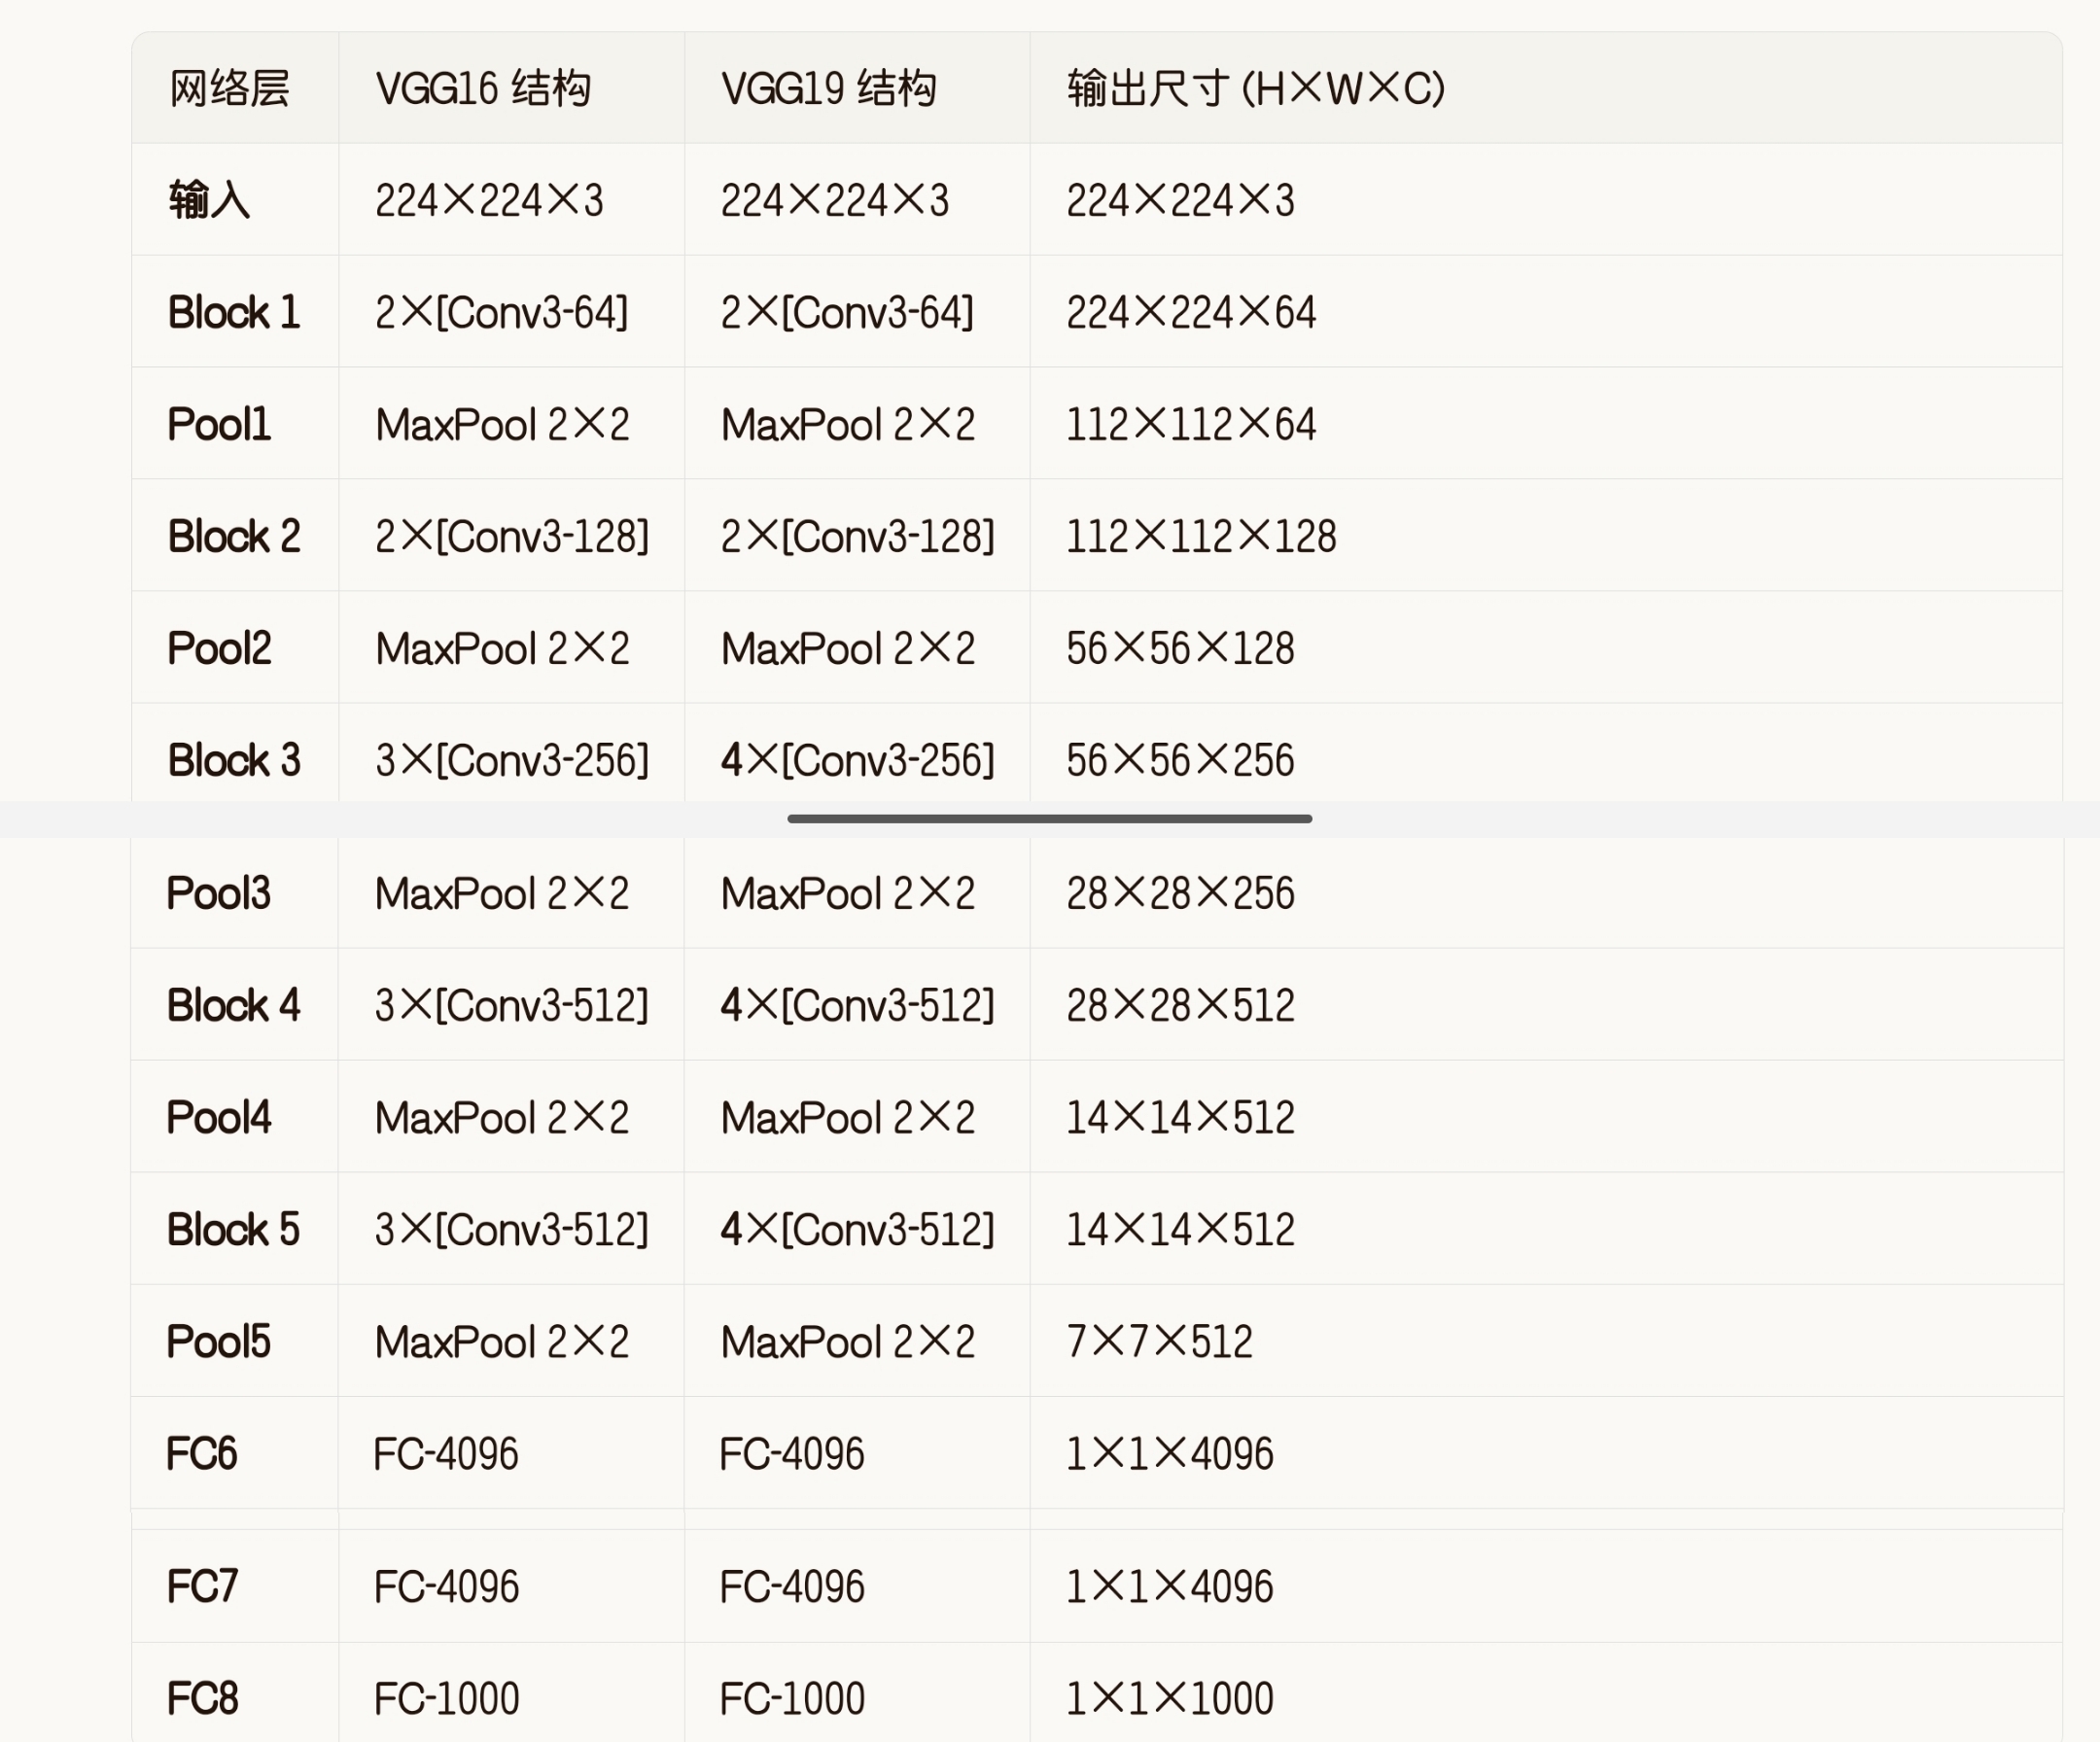
Task: Select VGG19's 4×[Conv3-256] cell
Action: click(857, 760)
